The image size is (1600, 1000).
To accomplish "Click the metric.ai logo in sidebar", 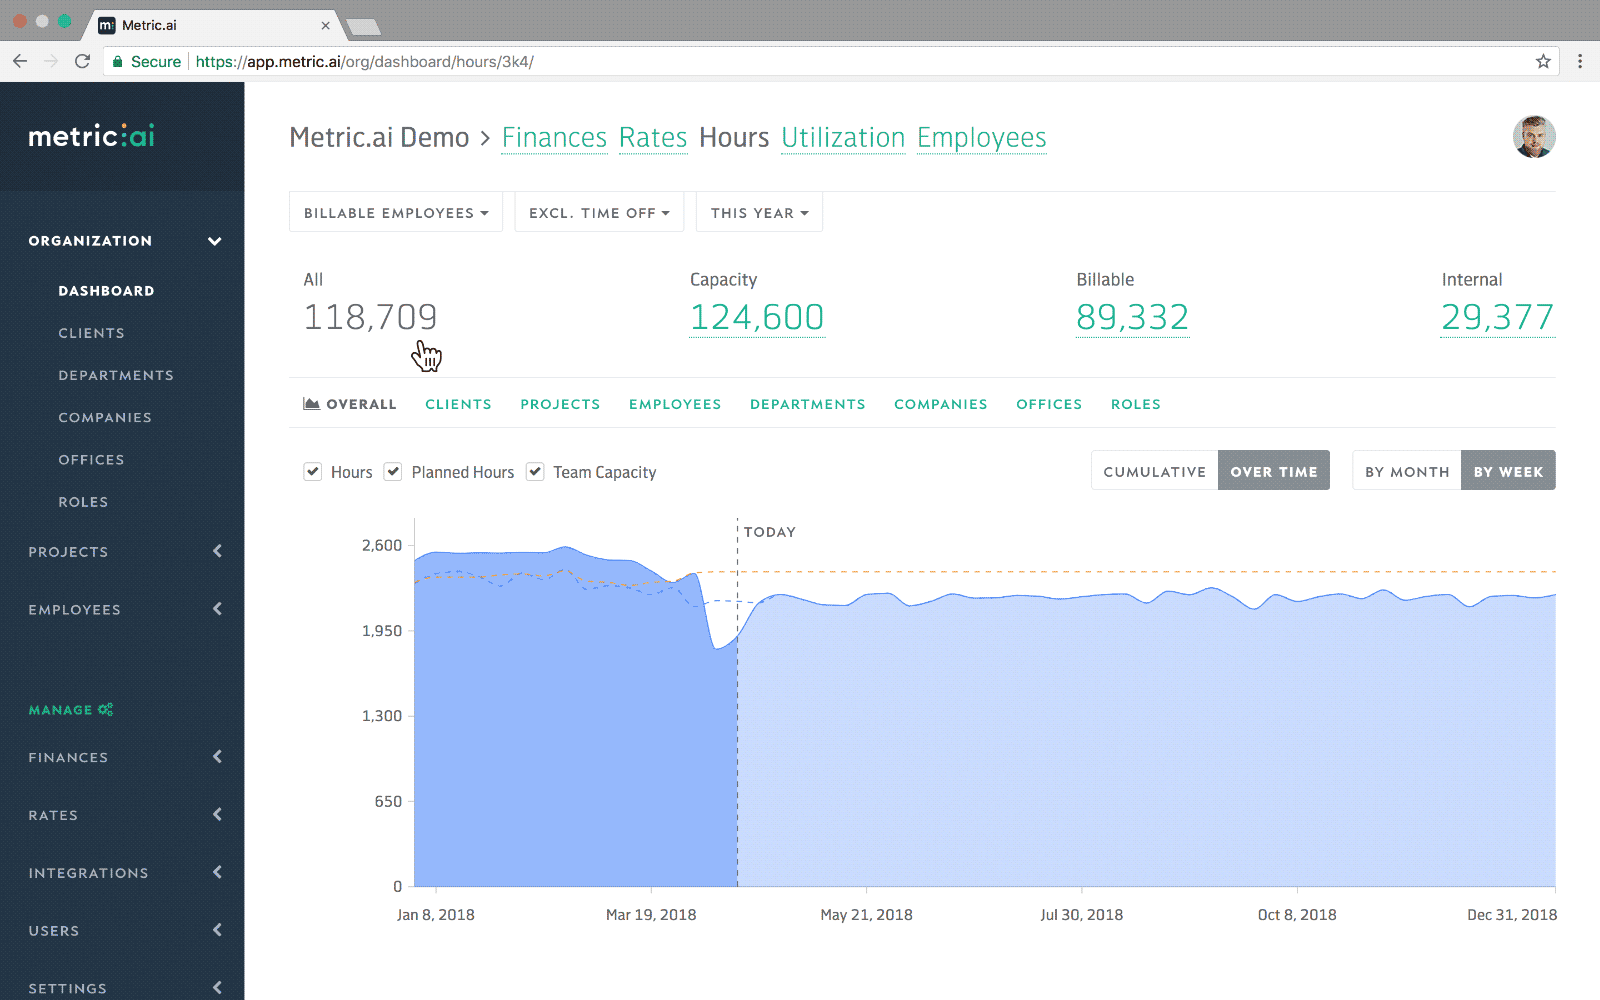I will [x=91, y=136].
